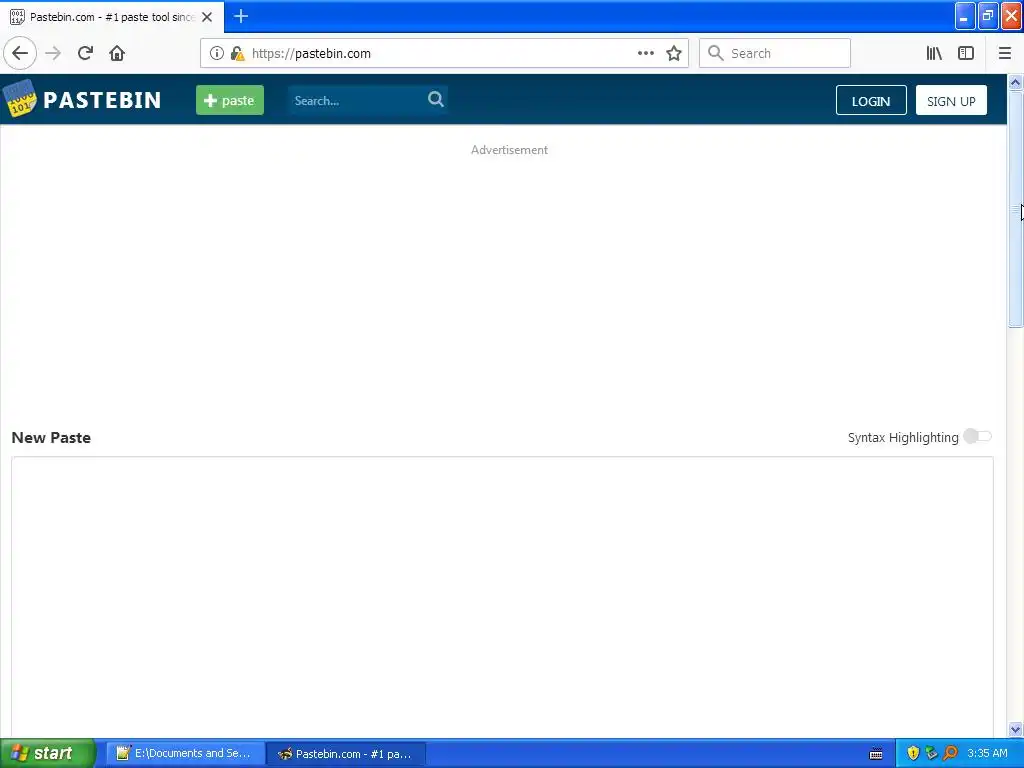
Task: Toggle the sidebar view icon
Action: pos(966,53)
